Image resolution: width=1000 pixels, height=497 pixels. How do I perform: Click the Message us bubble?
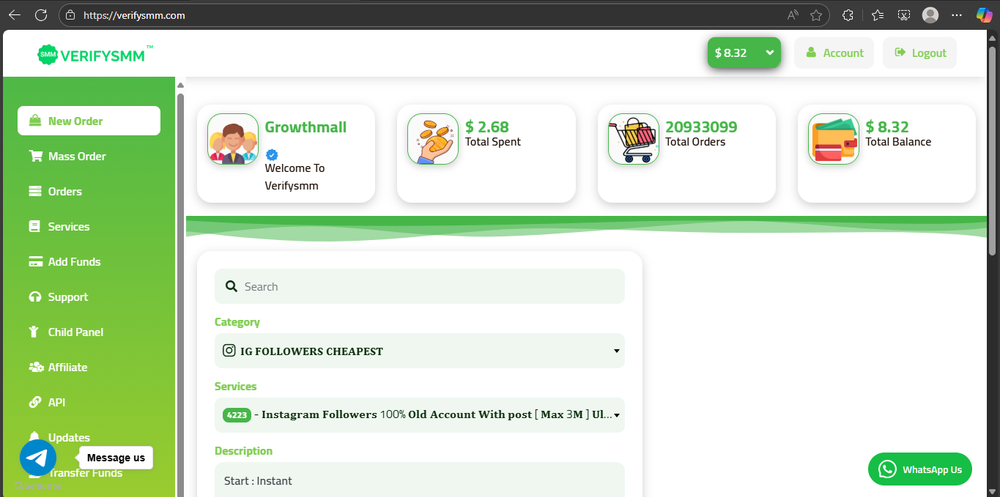[116, 457]
